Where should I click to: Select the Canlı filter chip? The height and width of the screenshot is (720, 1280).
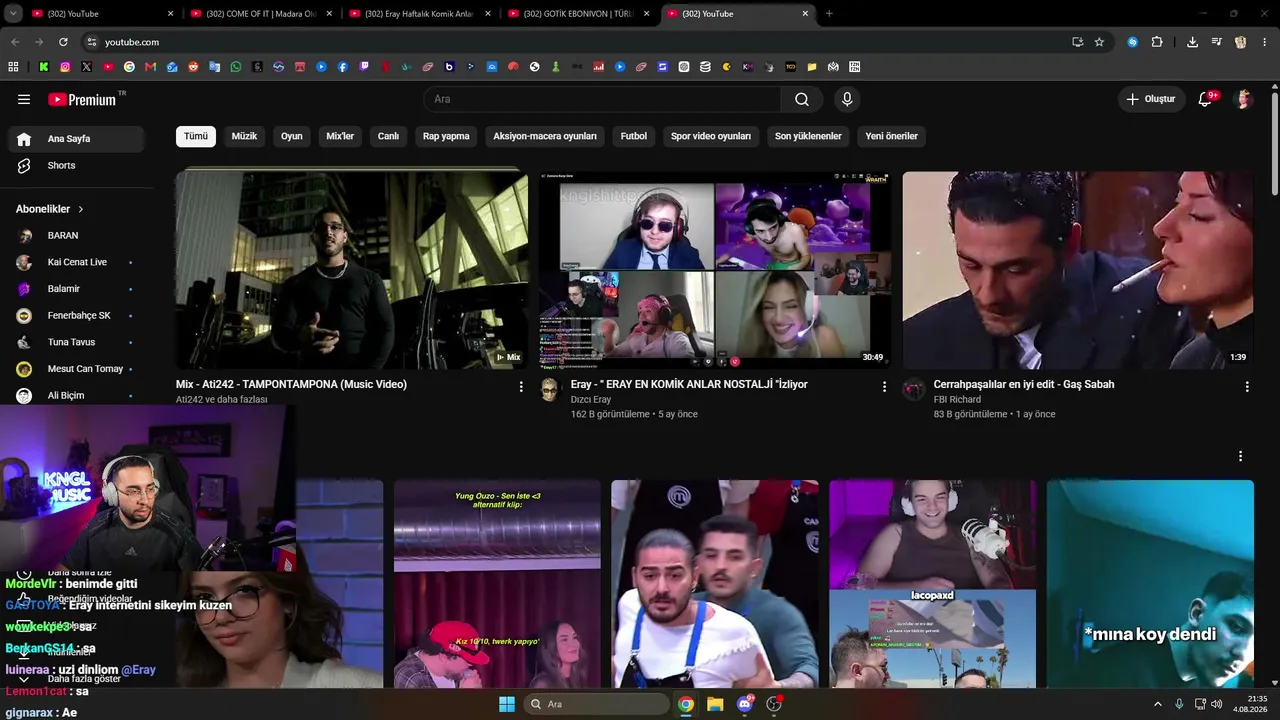pyautogui.click(x=388, y=136)
